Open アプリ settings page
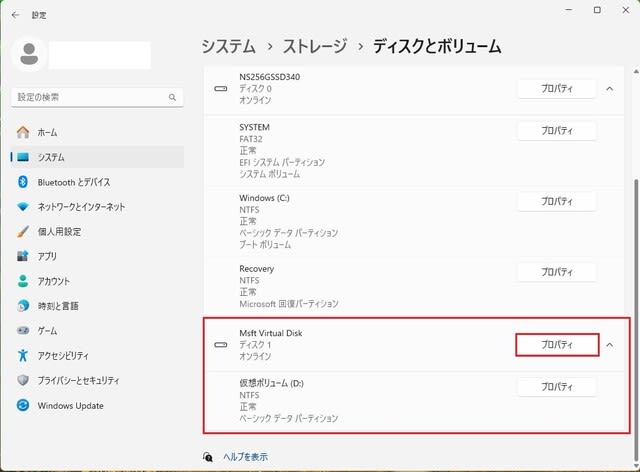The width and height of the screenshot is (640, 472). [98, 256]
